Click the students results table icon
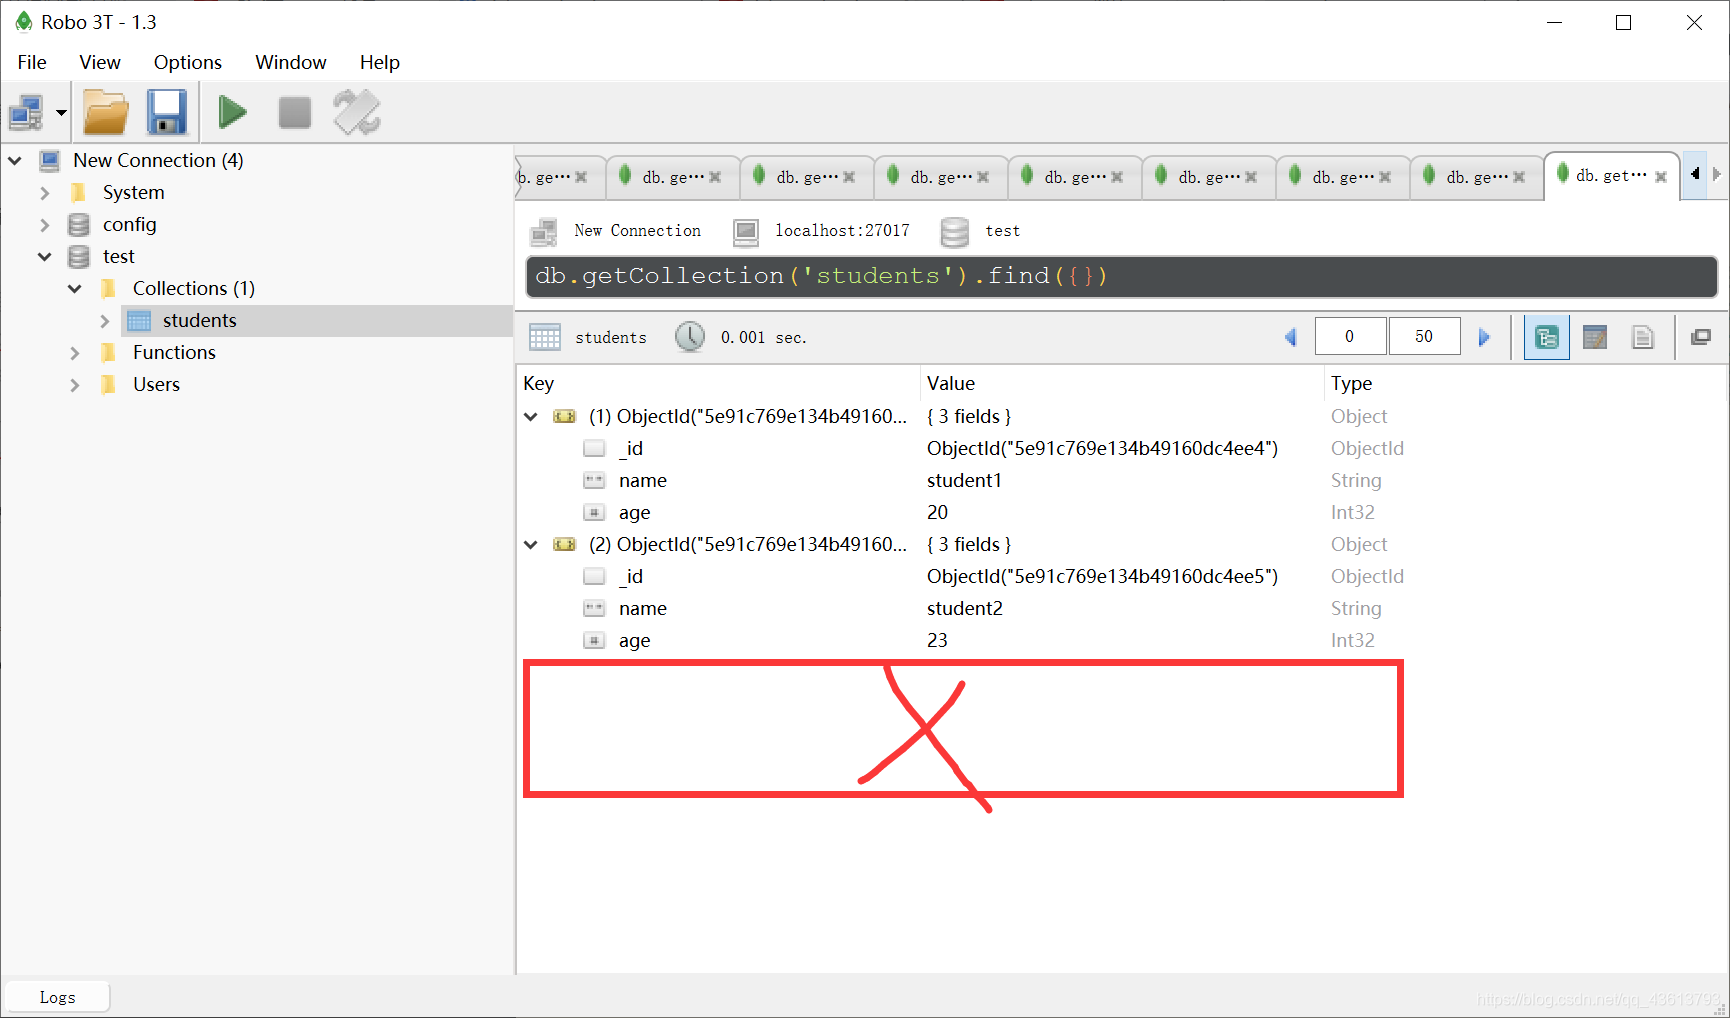Viewport: 1730px width, 1018px height. point(545,337)
